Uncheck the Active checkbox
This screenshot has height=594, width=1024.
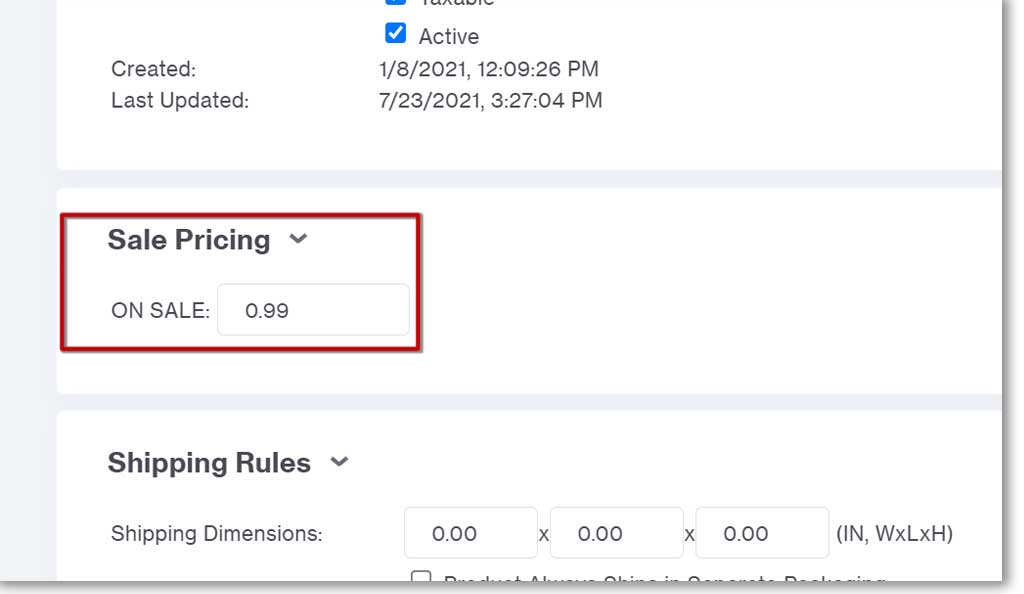[x=395, y=33]
